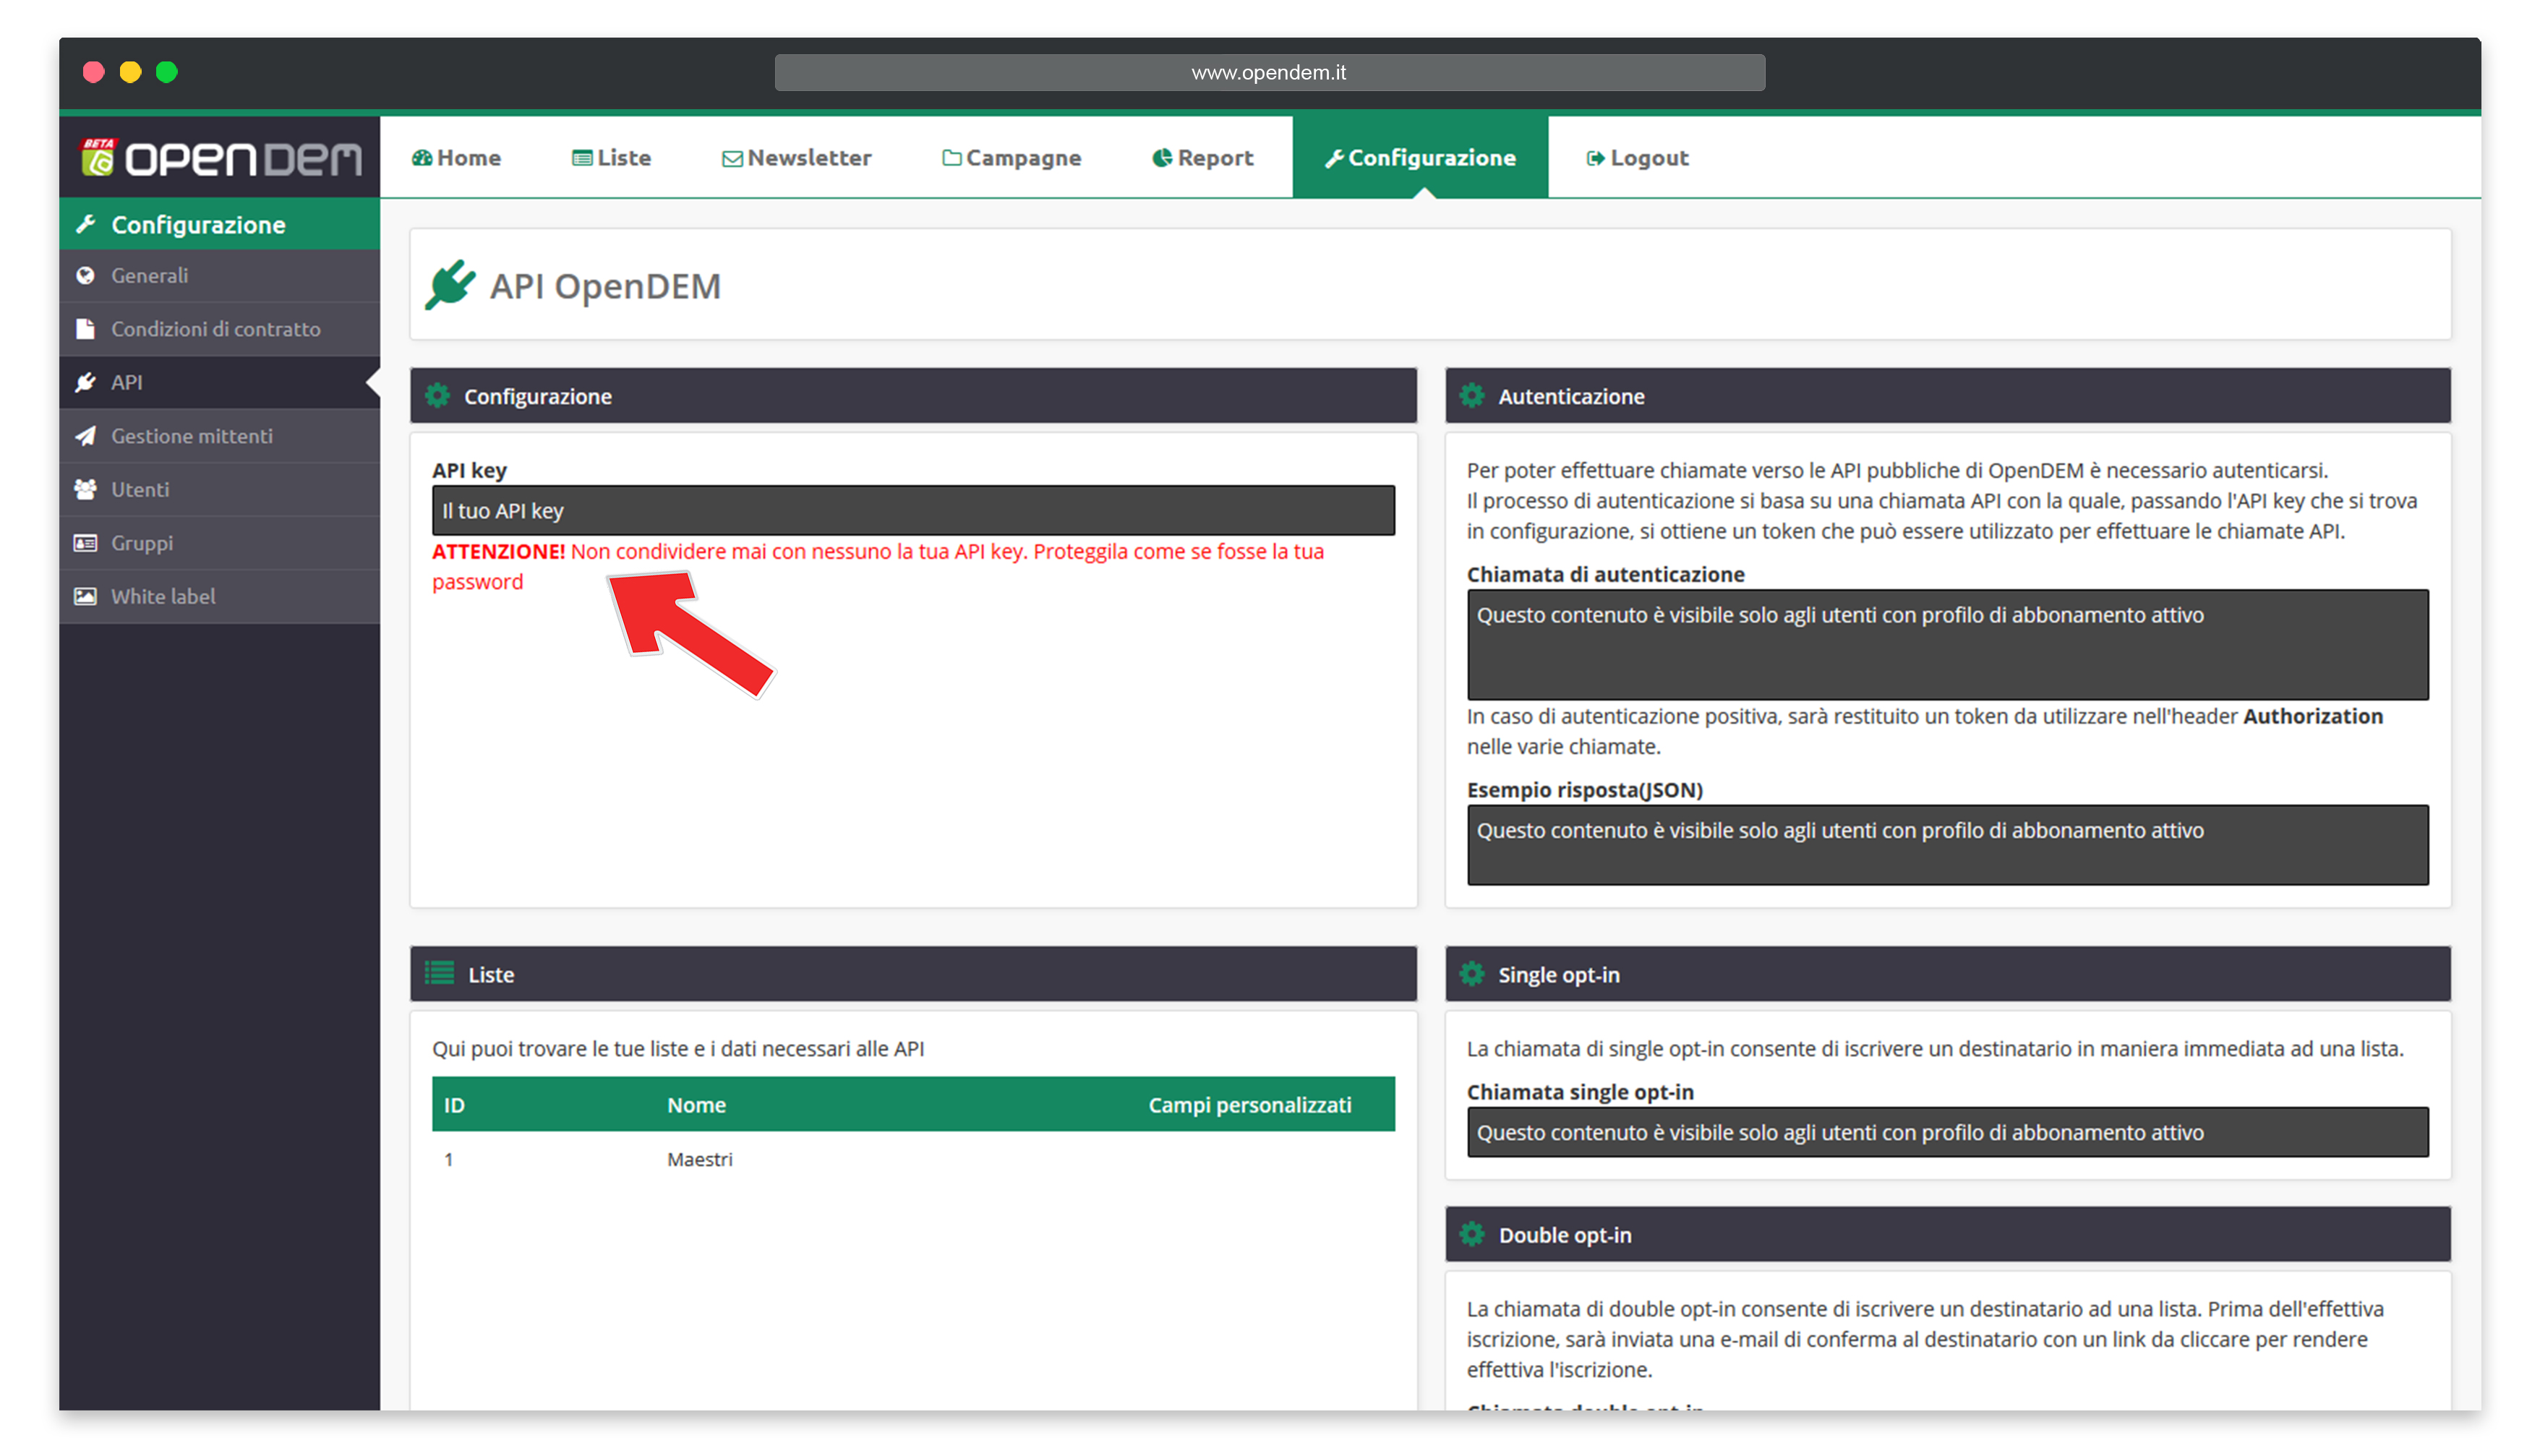
Task: Click the plug icon beside sidebar API
Action: pos(86,382)
